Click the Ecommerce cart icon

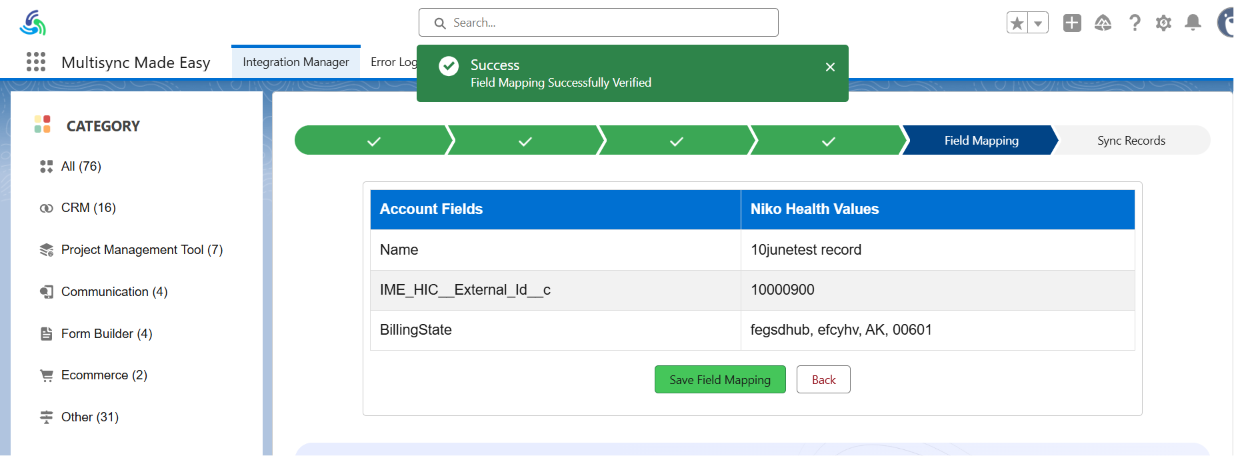(46, 376)
